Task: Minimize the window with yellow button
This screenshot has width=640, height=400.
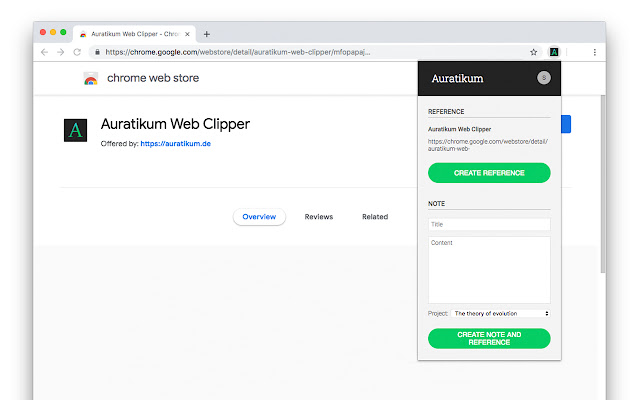Action: click(53, 32)
